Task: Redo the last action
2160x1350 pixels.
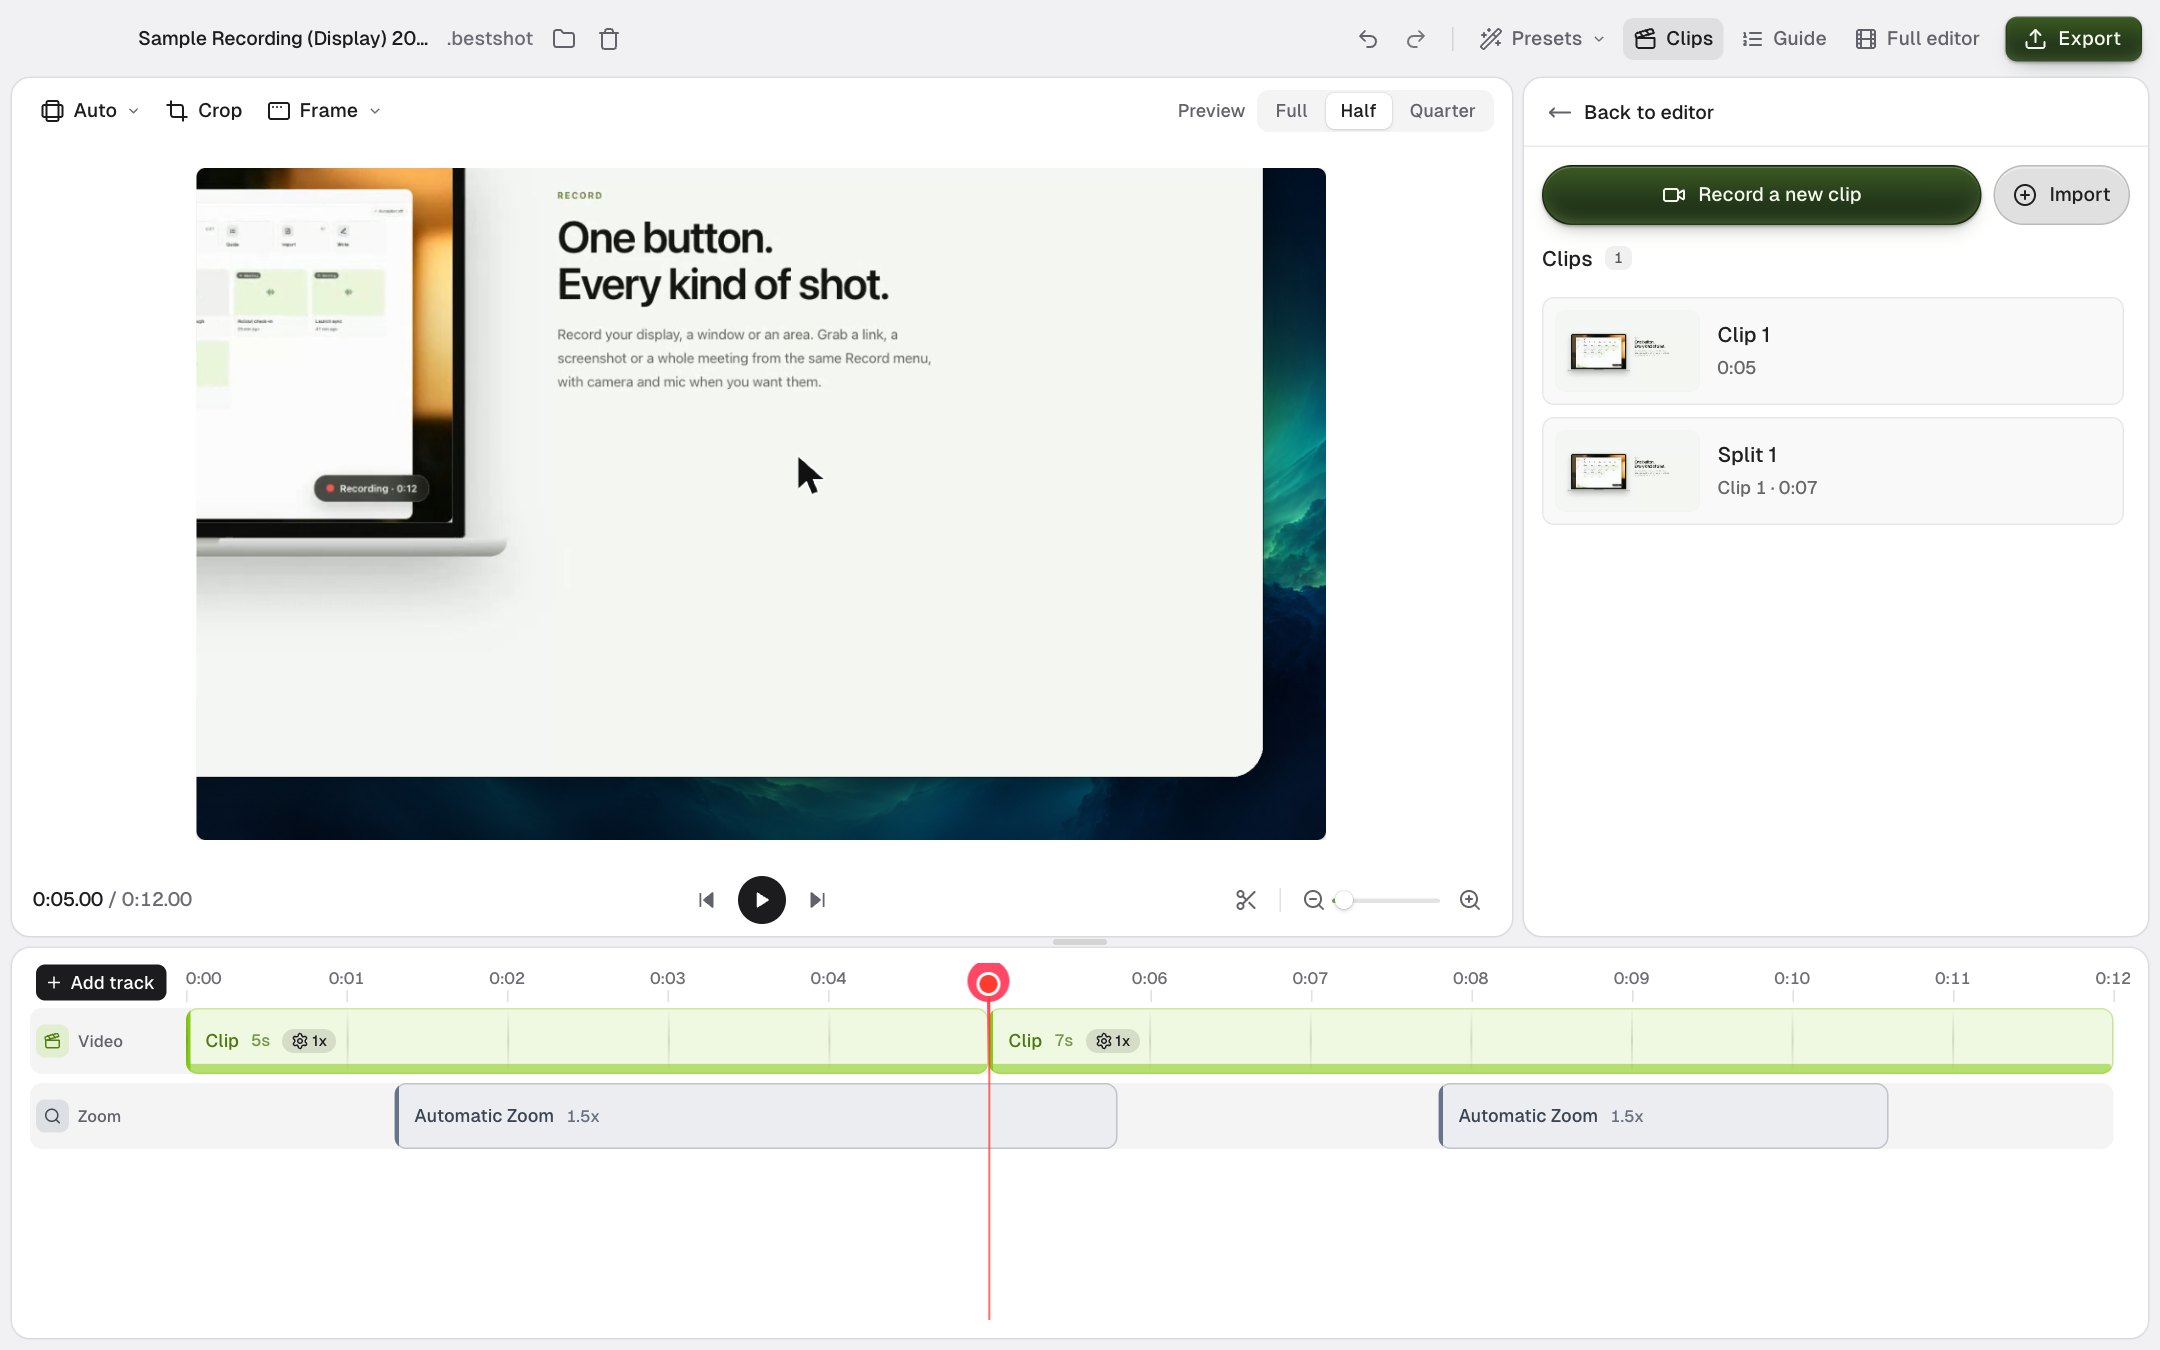Action: pyautogui.click(x=1416, y=39)
